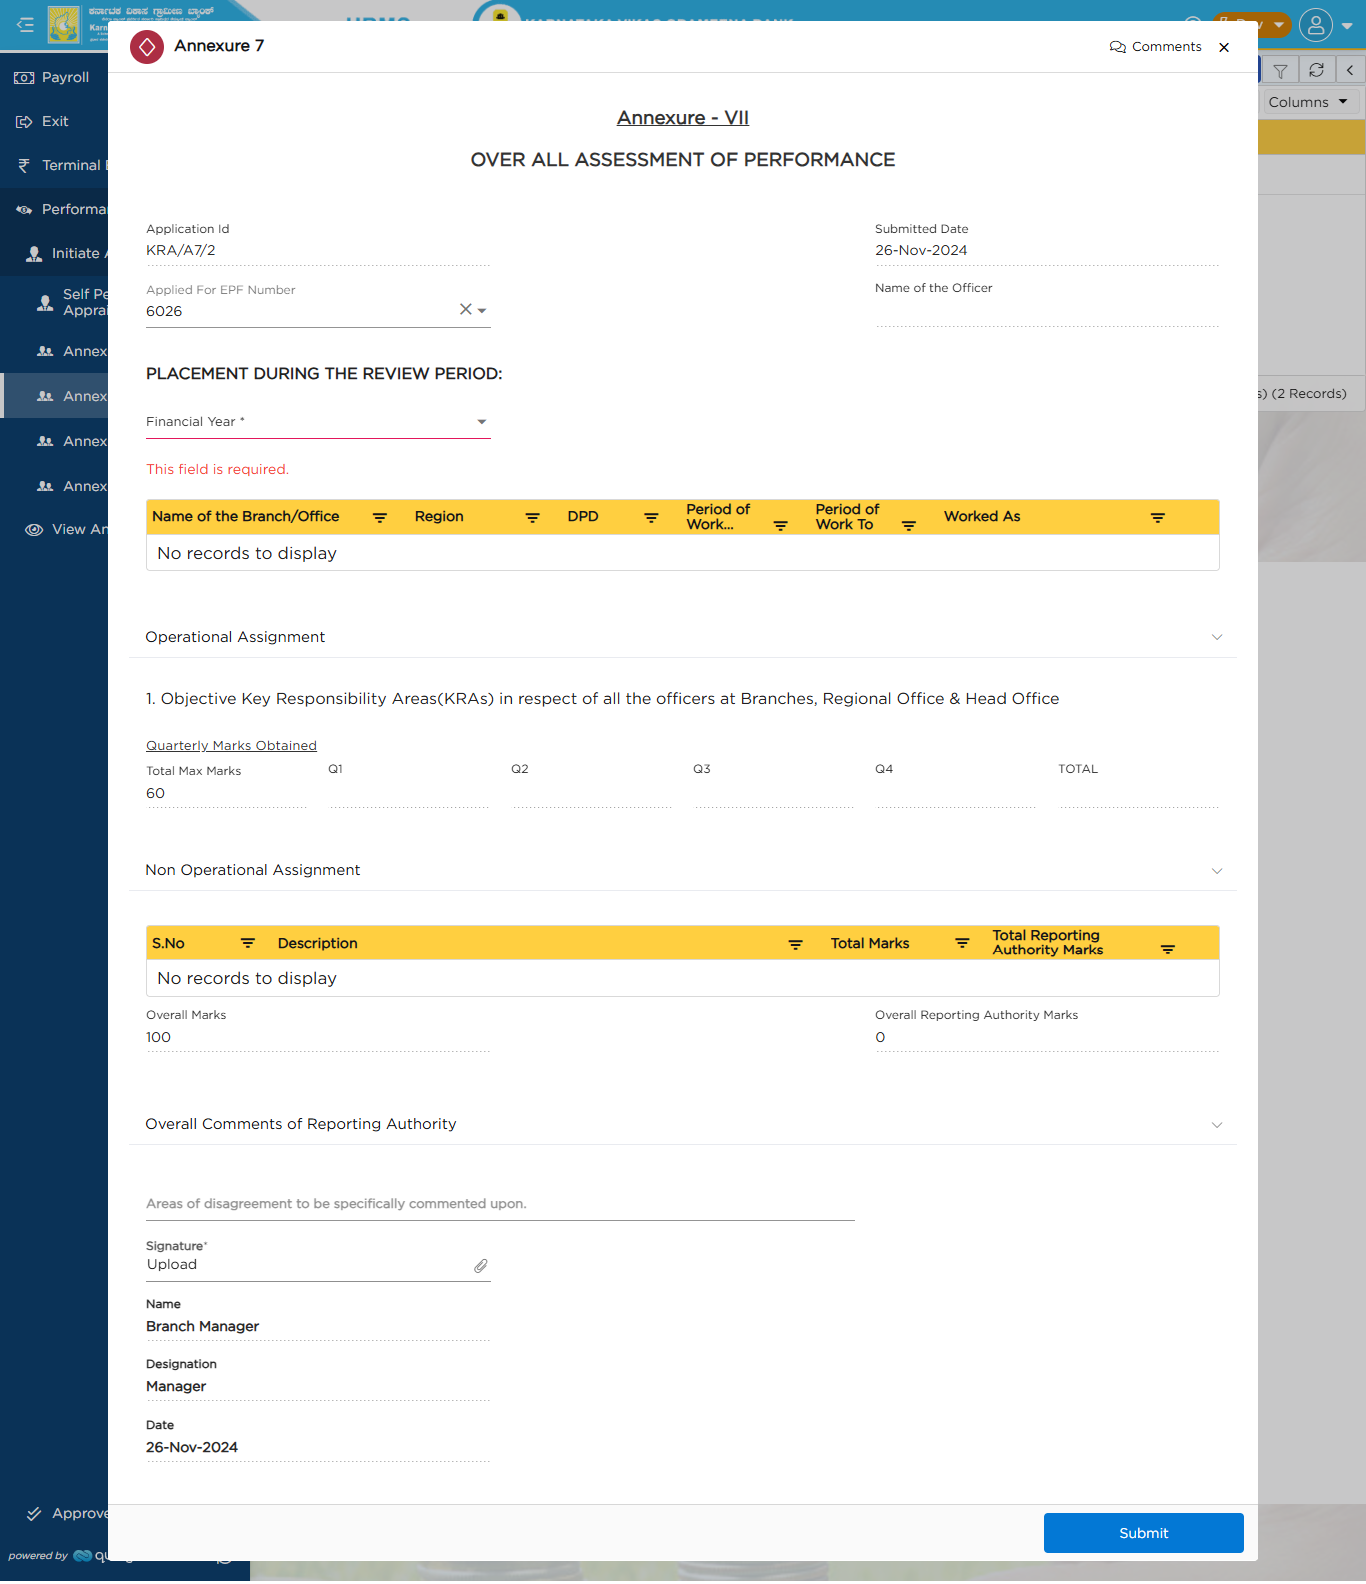Open the Comments panel

[x=1155, y=47]
